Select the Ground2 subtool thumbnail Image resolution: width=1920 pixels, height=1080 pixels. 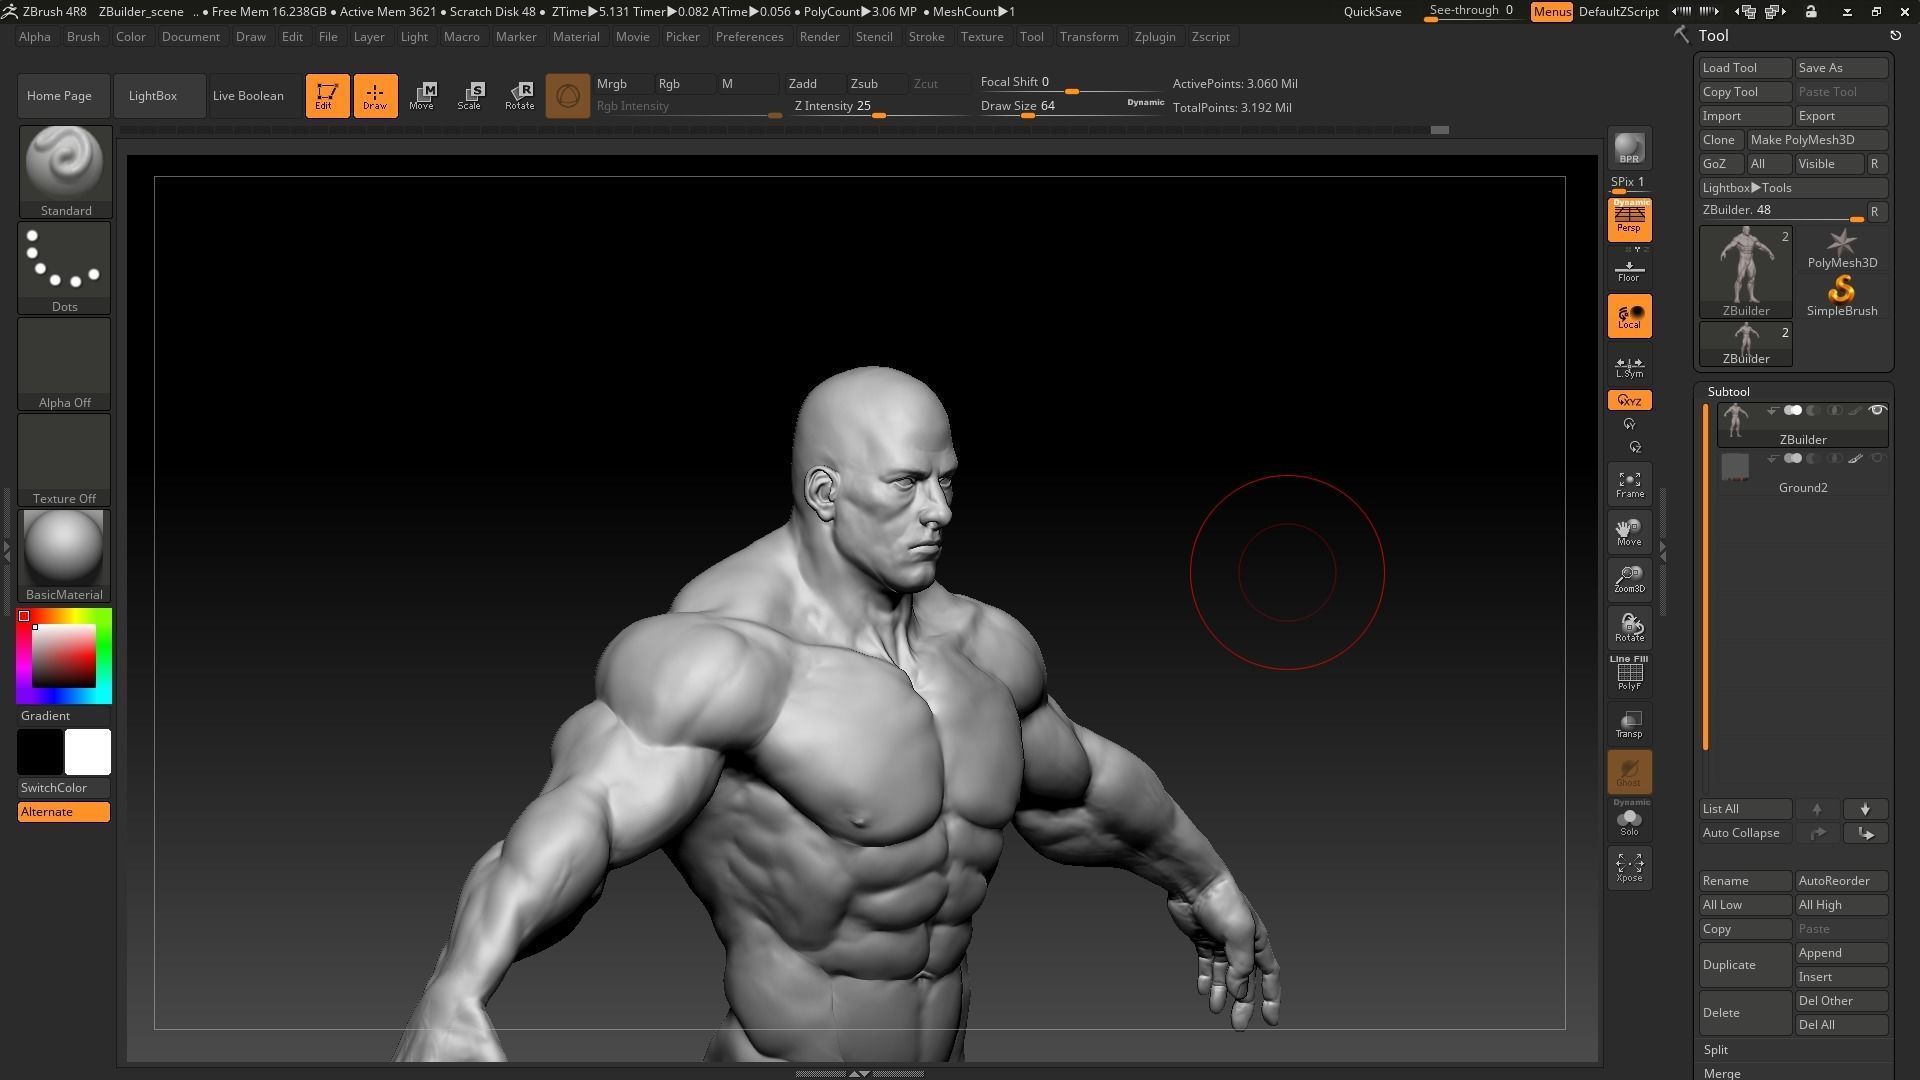[1735, 468]
